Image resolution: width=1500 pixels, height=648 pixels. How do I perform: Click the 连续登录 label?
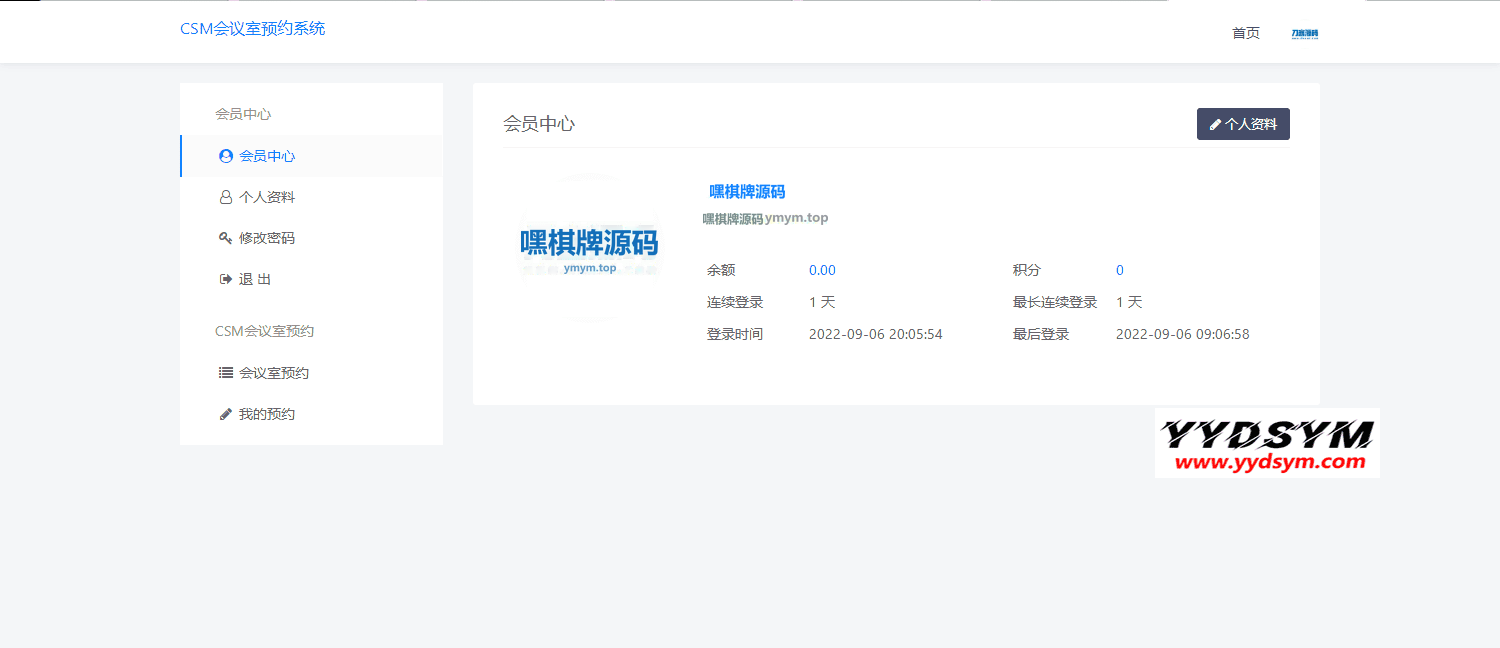tap(735, 302)
